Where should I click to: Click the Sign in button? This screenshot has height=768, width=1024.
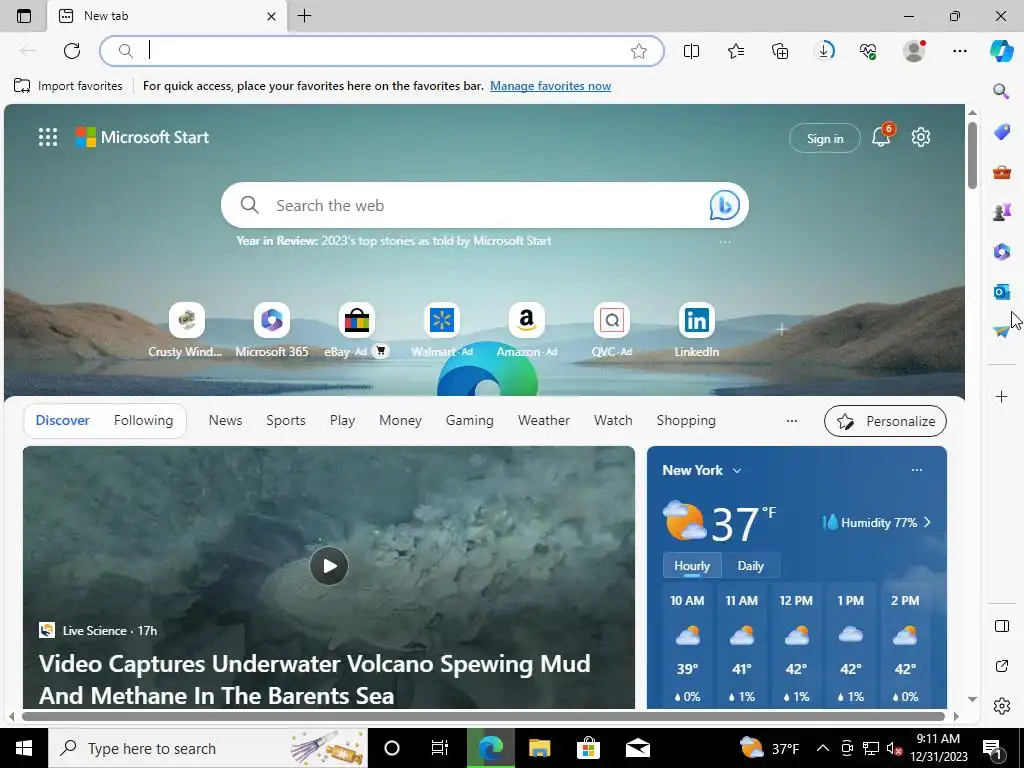point(825,138)
